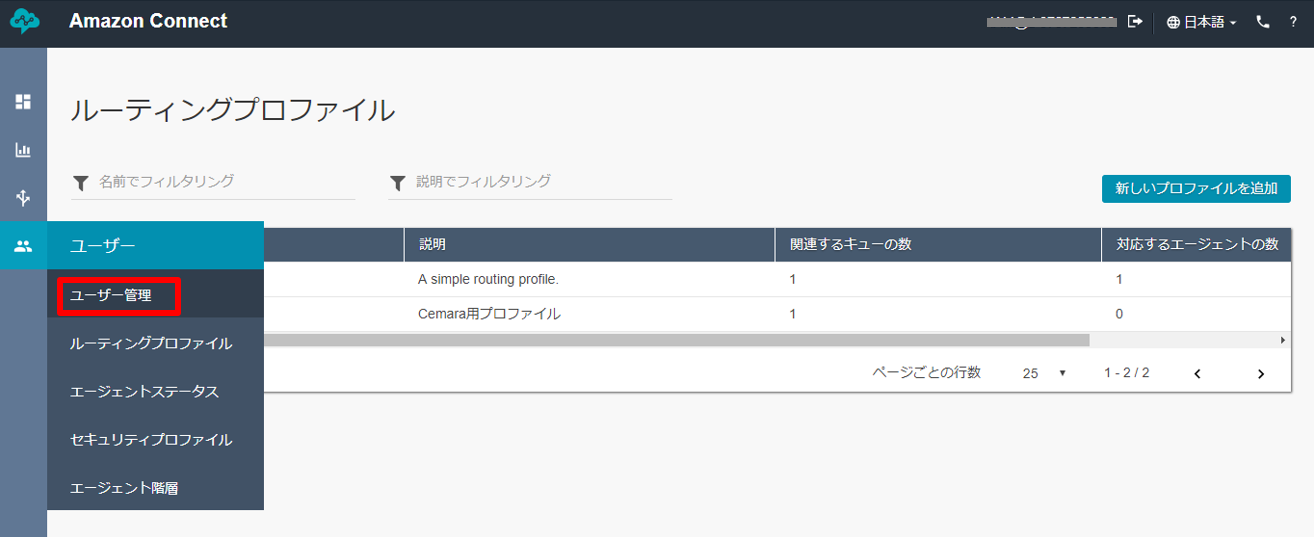This screenshot has width=1314, height=537.
Task: Click 新しいプロファイルを追加 button
Action: [1196, 188]
